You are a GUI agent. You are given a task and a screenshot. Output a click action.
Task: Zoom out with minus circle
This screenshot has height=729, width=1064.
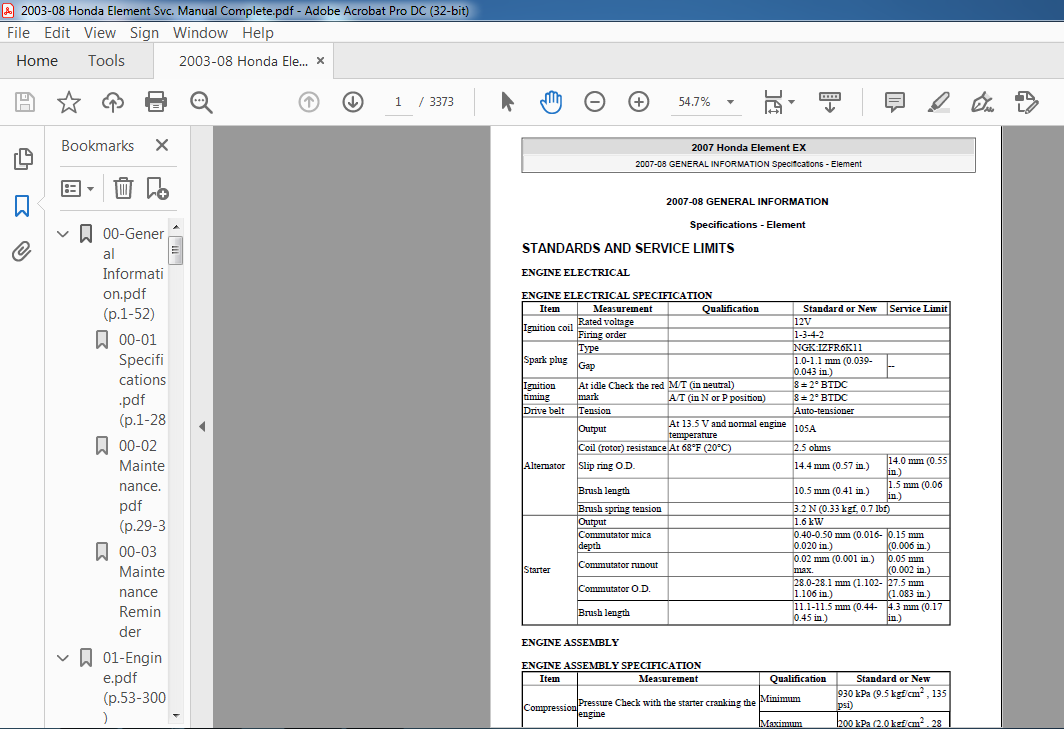(x=594, y=102)
